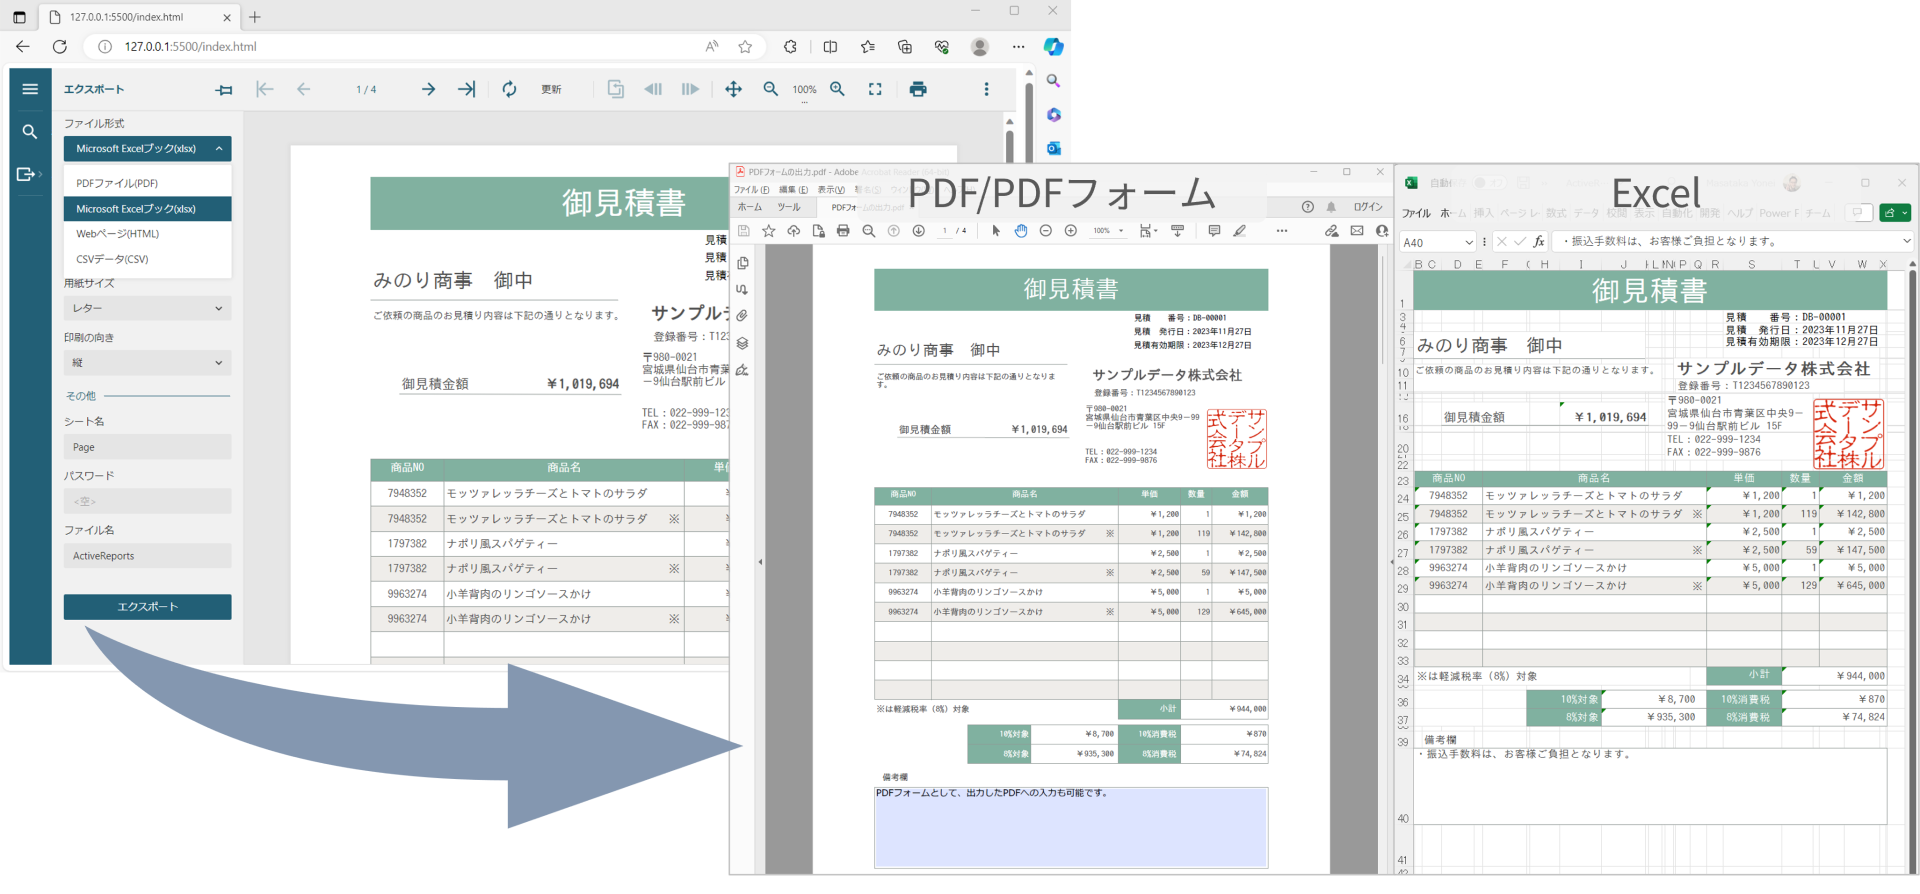This screenshot has width=1920, height=894.
Task: Open the comment tool in Acrobat toolbar
Action: (x=1214, y=231)
